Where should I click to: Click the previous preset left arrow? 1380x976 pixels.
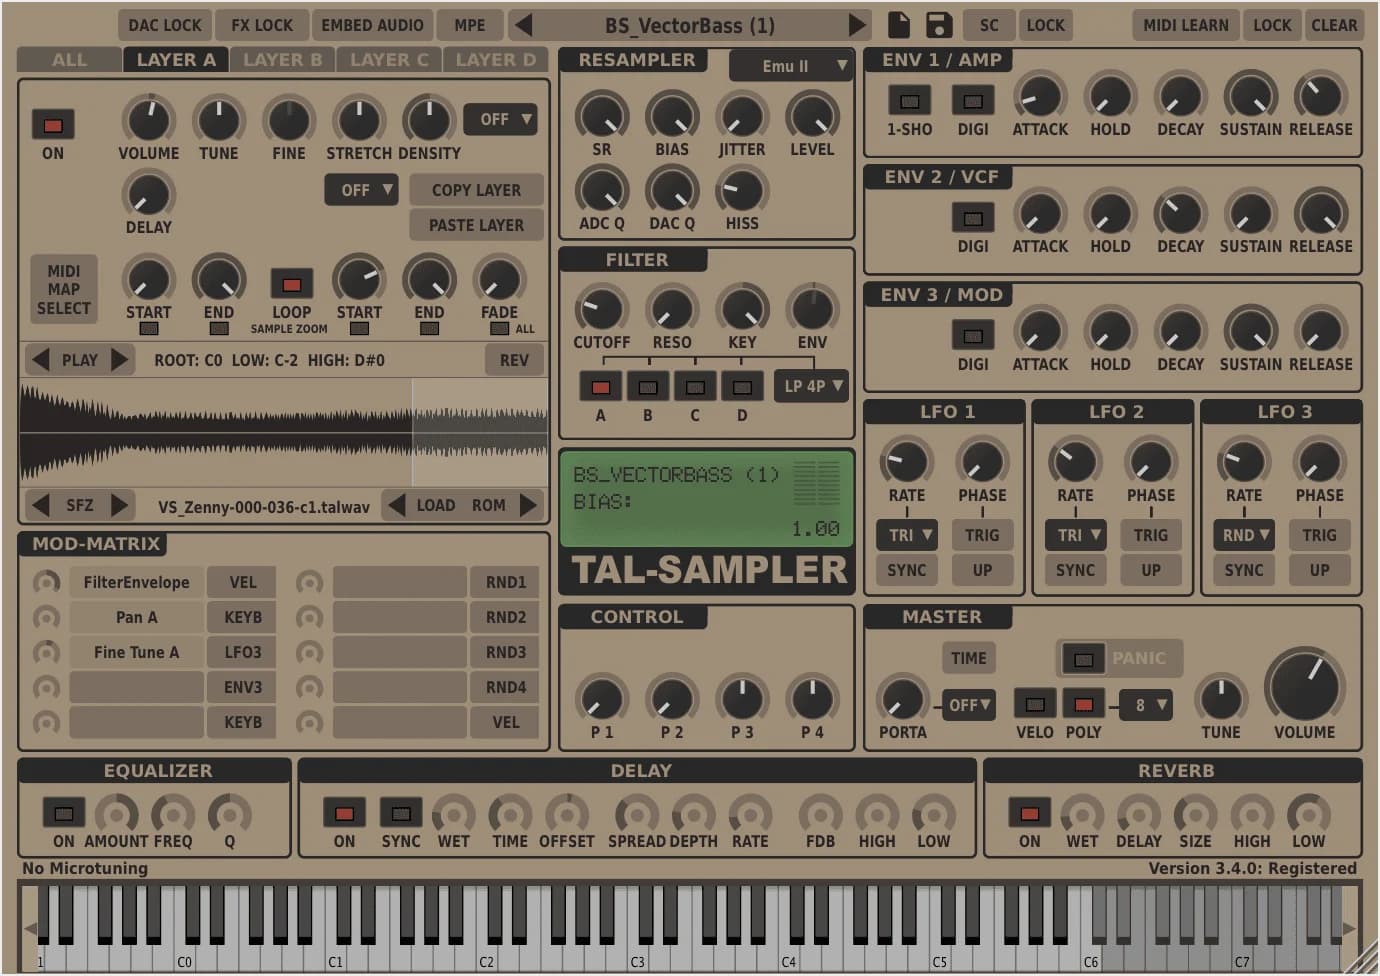pyautogui.click(x=522, y=25)
